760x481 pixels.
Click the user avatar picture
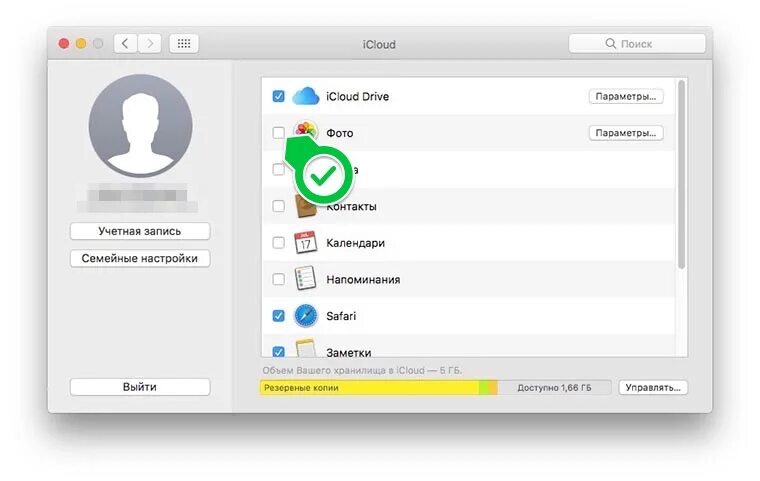[141, 126]
